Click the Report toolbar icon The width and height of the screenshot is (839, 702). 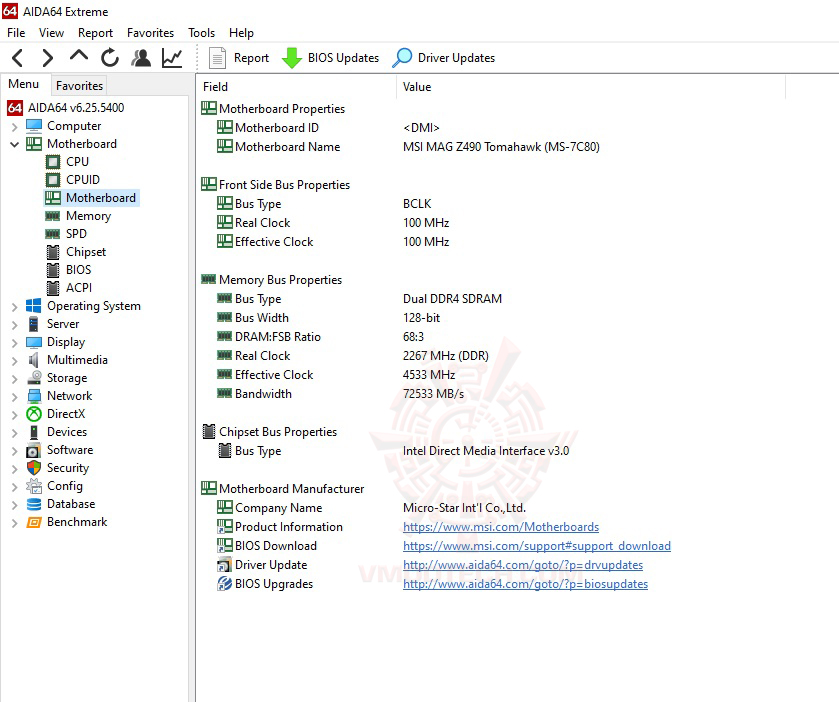click(218, 57)
